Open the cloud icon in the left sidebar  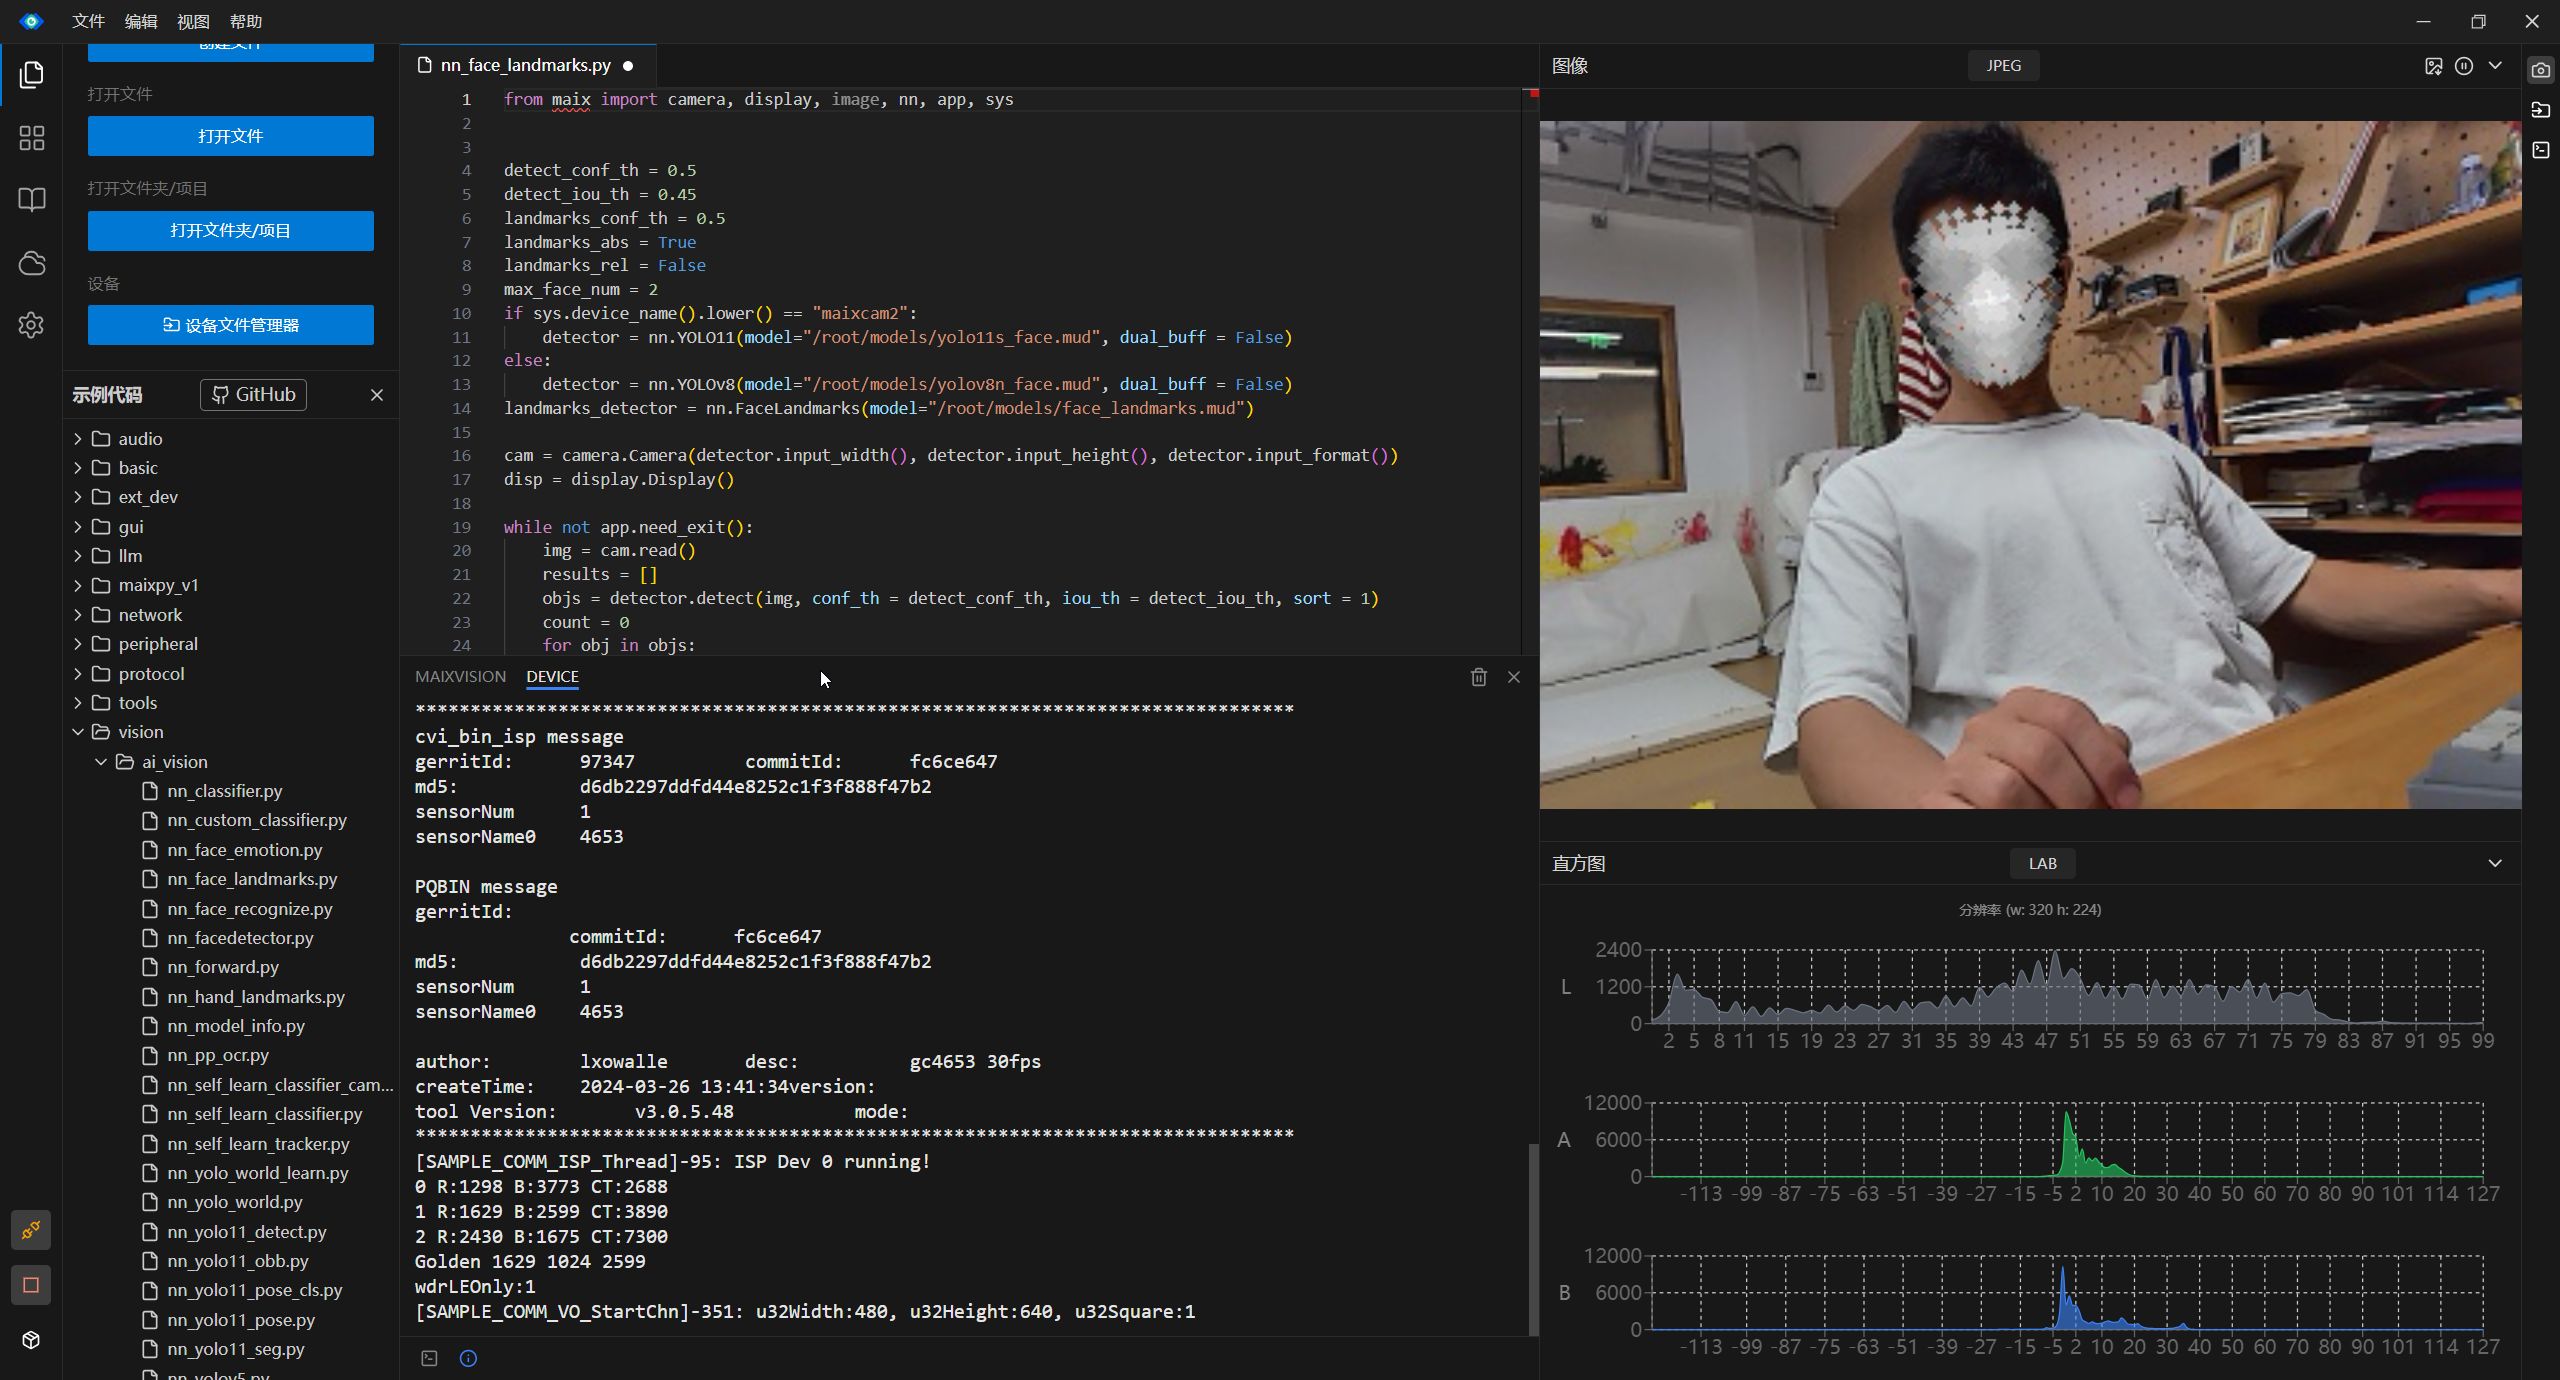(31, 263)
